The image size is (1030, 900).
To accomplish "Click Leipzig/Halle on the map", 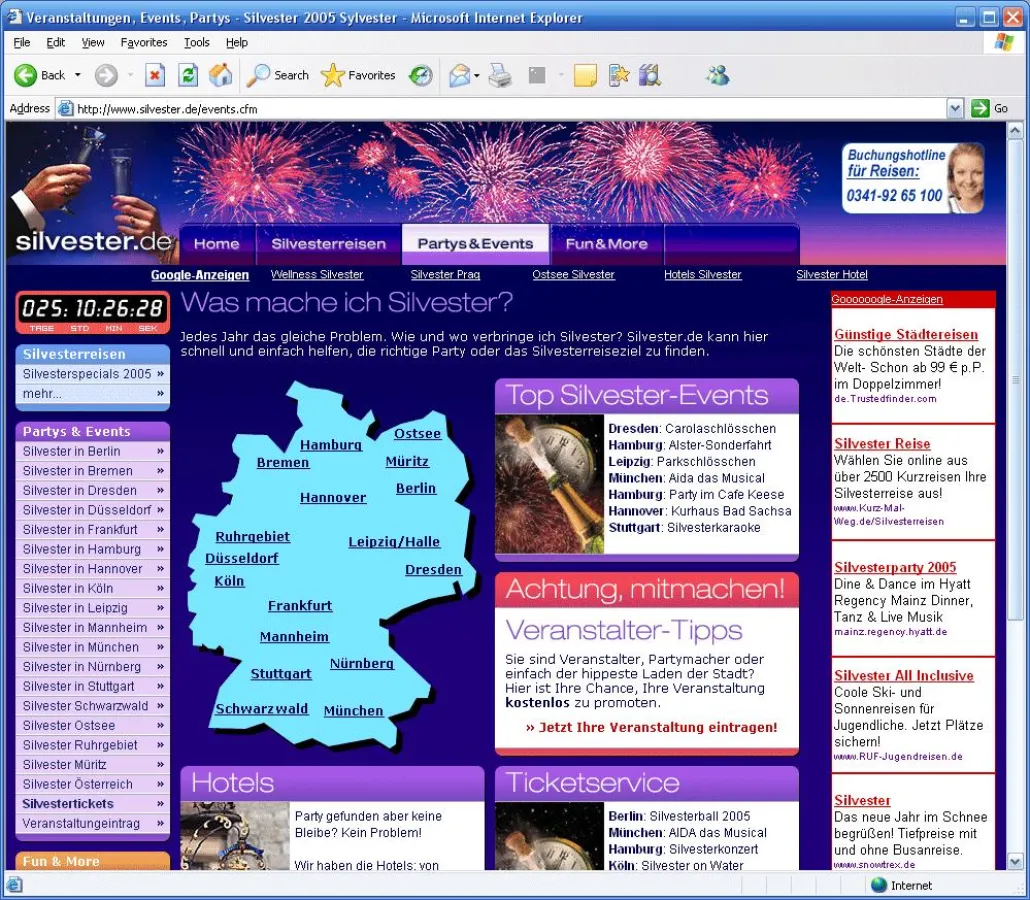I will point(394,542).
